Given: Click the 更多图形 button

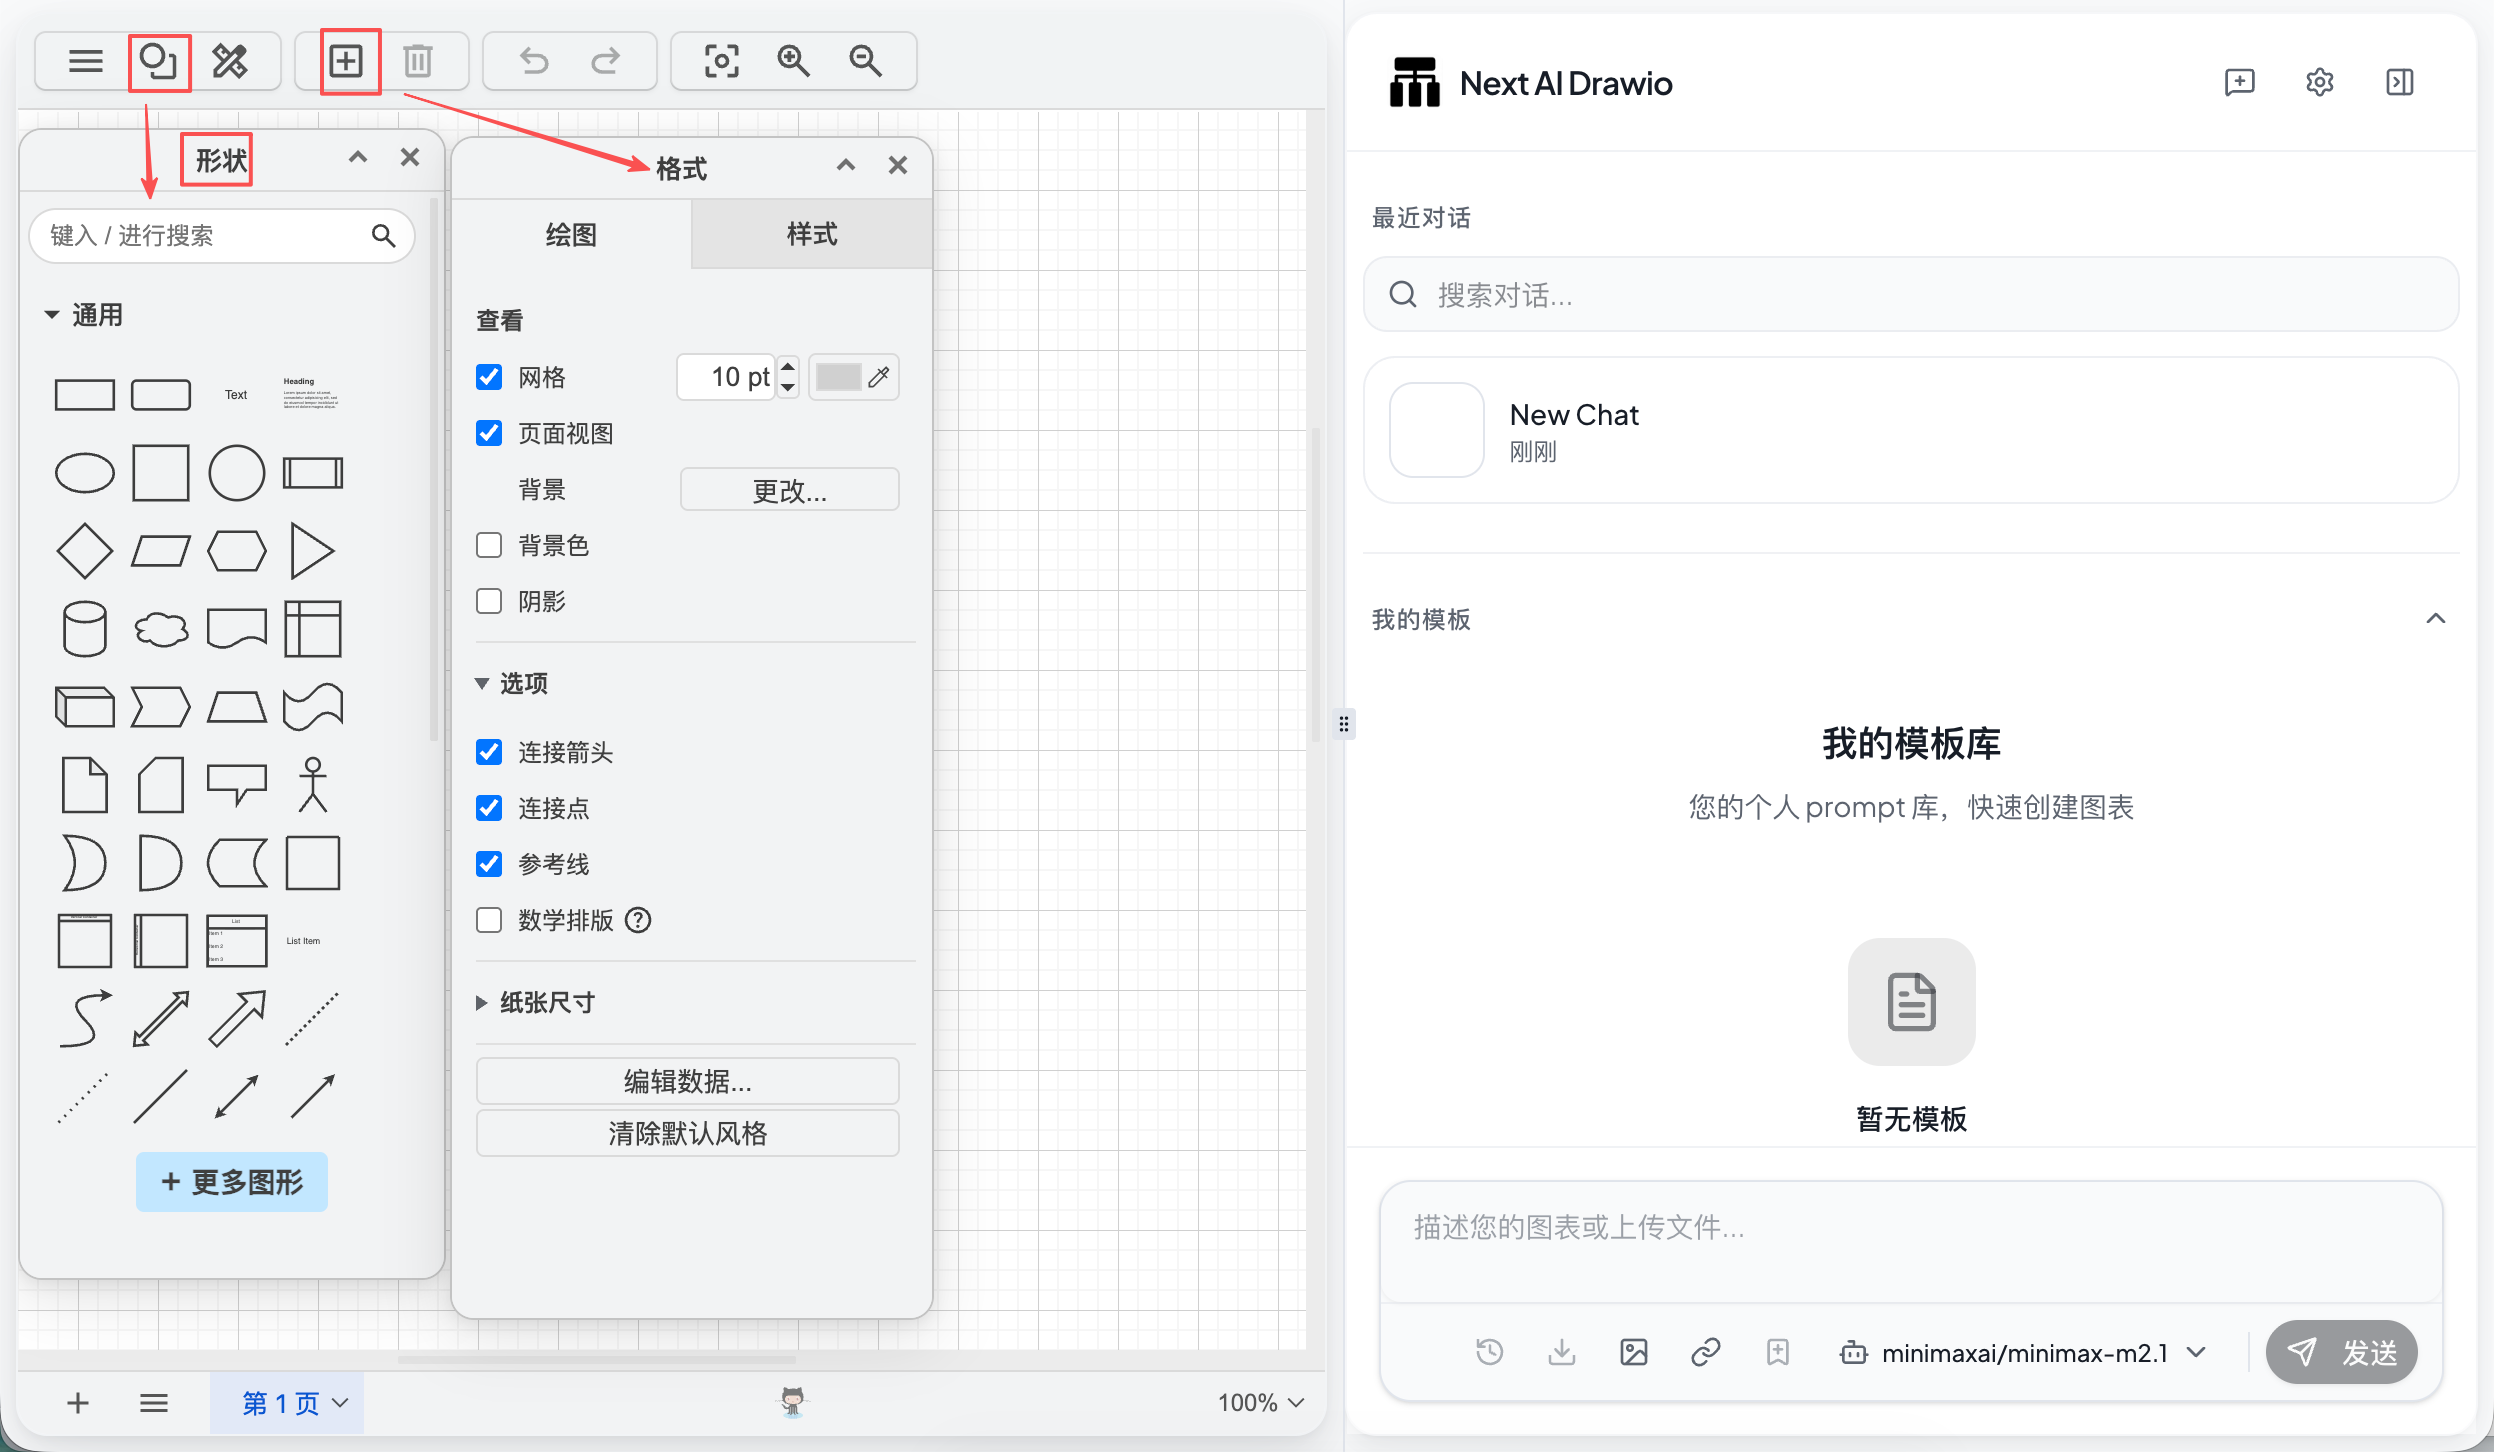Looking at the screenshot, I should tap(232, 1182).
